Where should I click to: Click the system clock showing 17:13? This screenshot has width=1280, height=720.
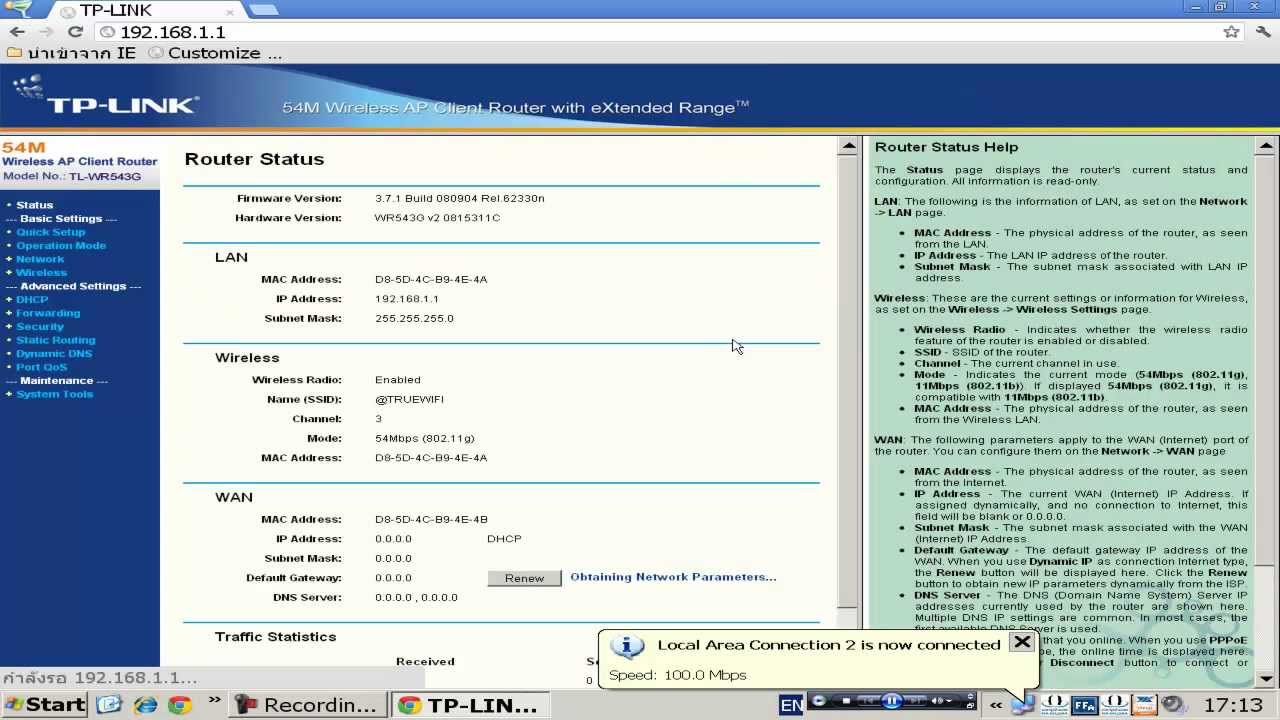tap(1234, 705)
